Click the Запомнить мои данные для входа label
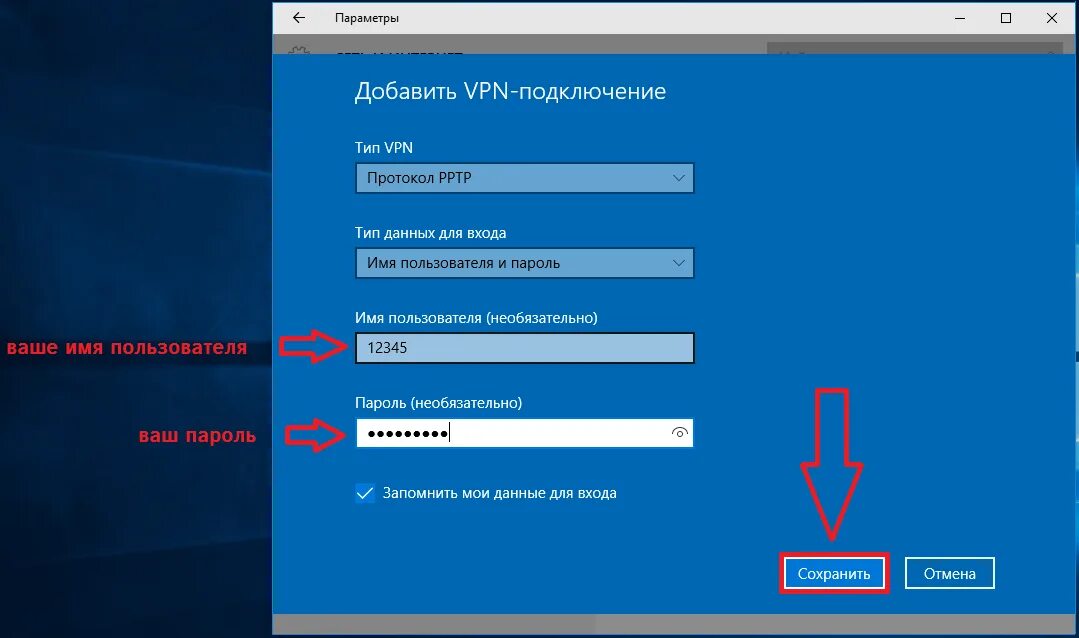Screen dimensions: 1079x638 click(x=500, y=493)
